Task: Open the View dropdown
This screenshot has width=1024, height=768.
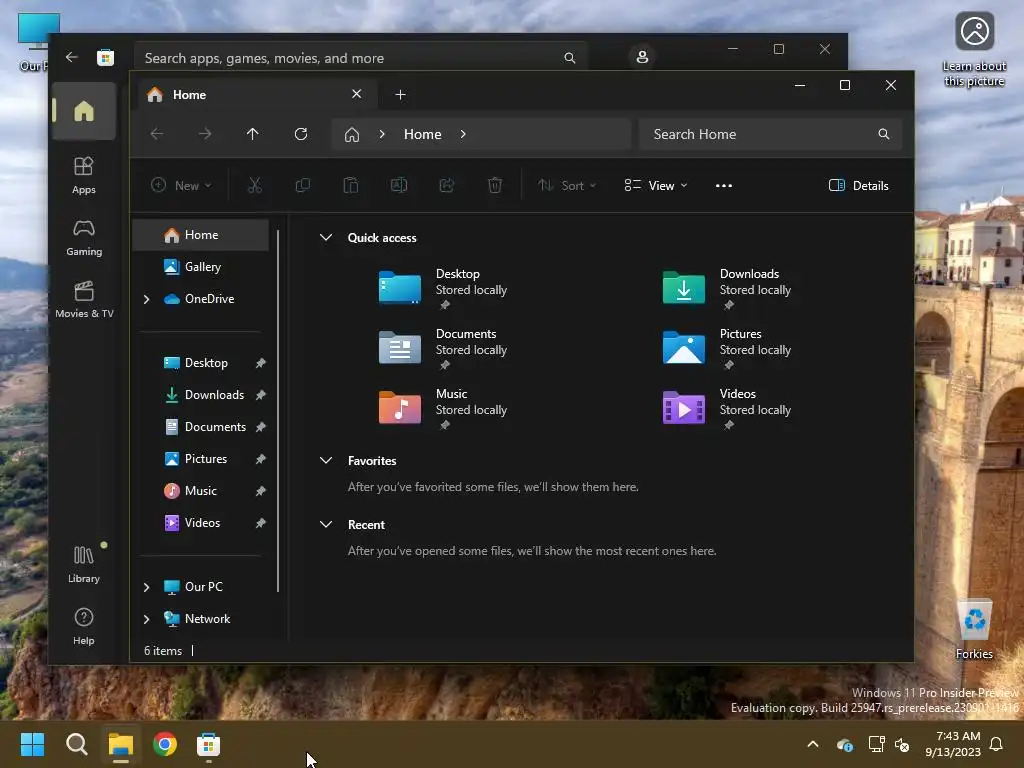Action: coord(656,185)
